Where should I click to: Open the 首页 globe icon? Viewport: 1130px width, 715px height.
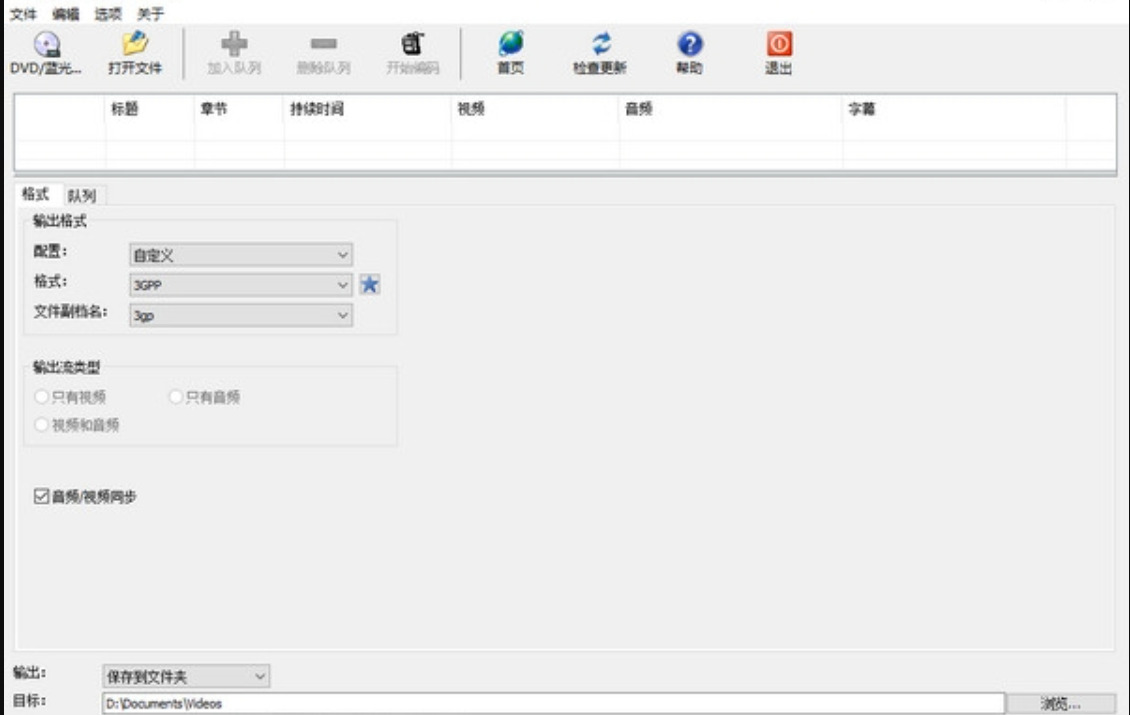coord(511,44)
